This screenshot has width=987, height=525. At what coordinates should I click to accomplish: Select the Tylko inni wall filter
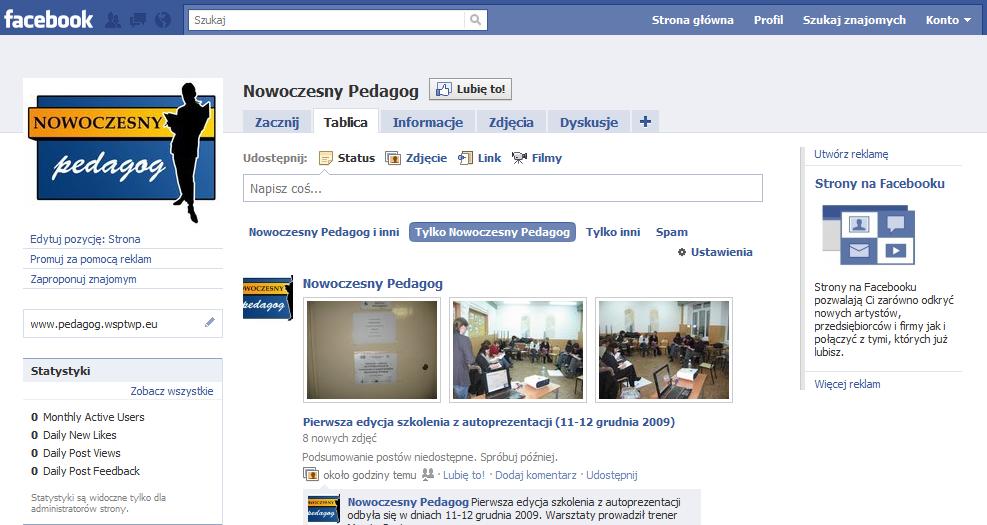pyautogui.click(x=612, y=232)
